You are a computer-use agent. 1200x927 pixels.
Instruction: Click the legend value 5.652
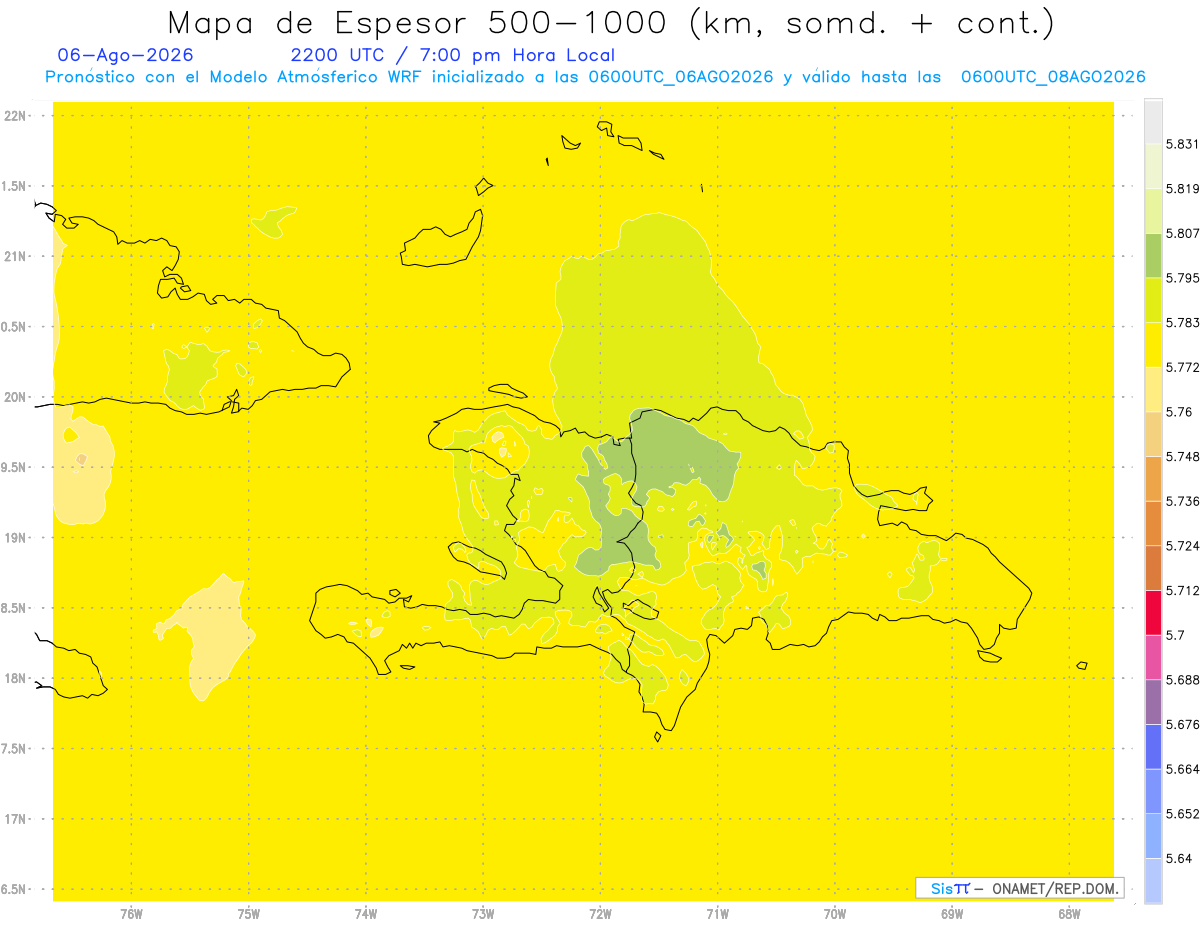(x=1182, y=814)
